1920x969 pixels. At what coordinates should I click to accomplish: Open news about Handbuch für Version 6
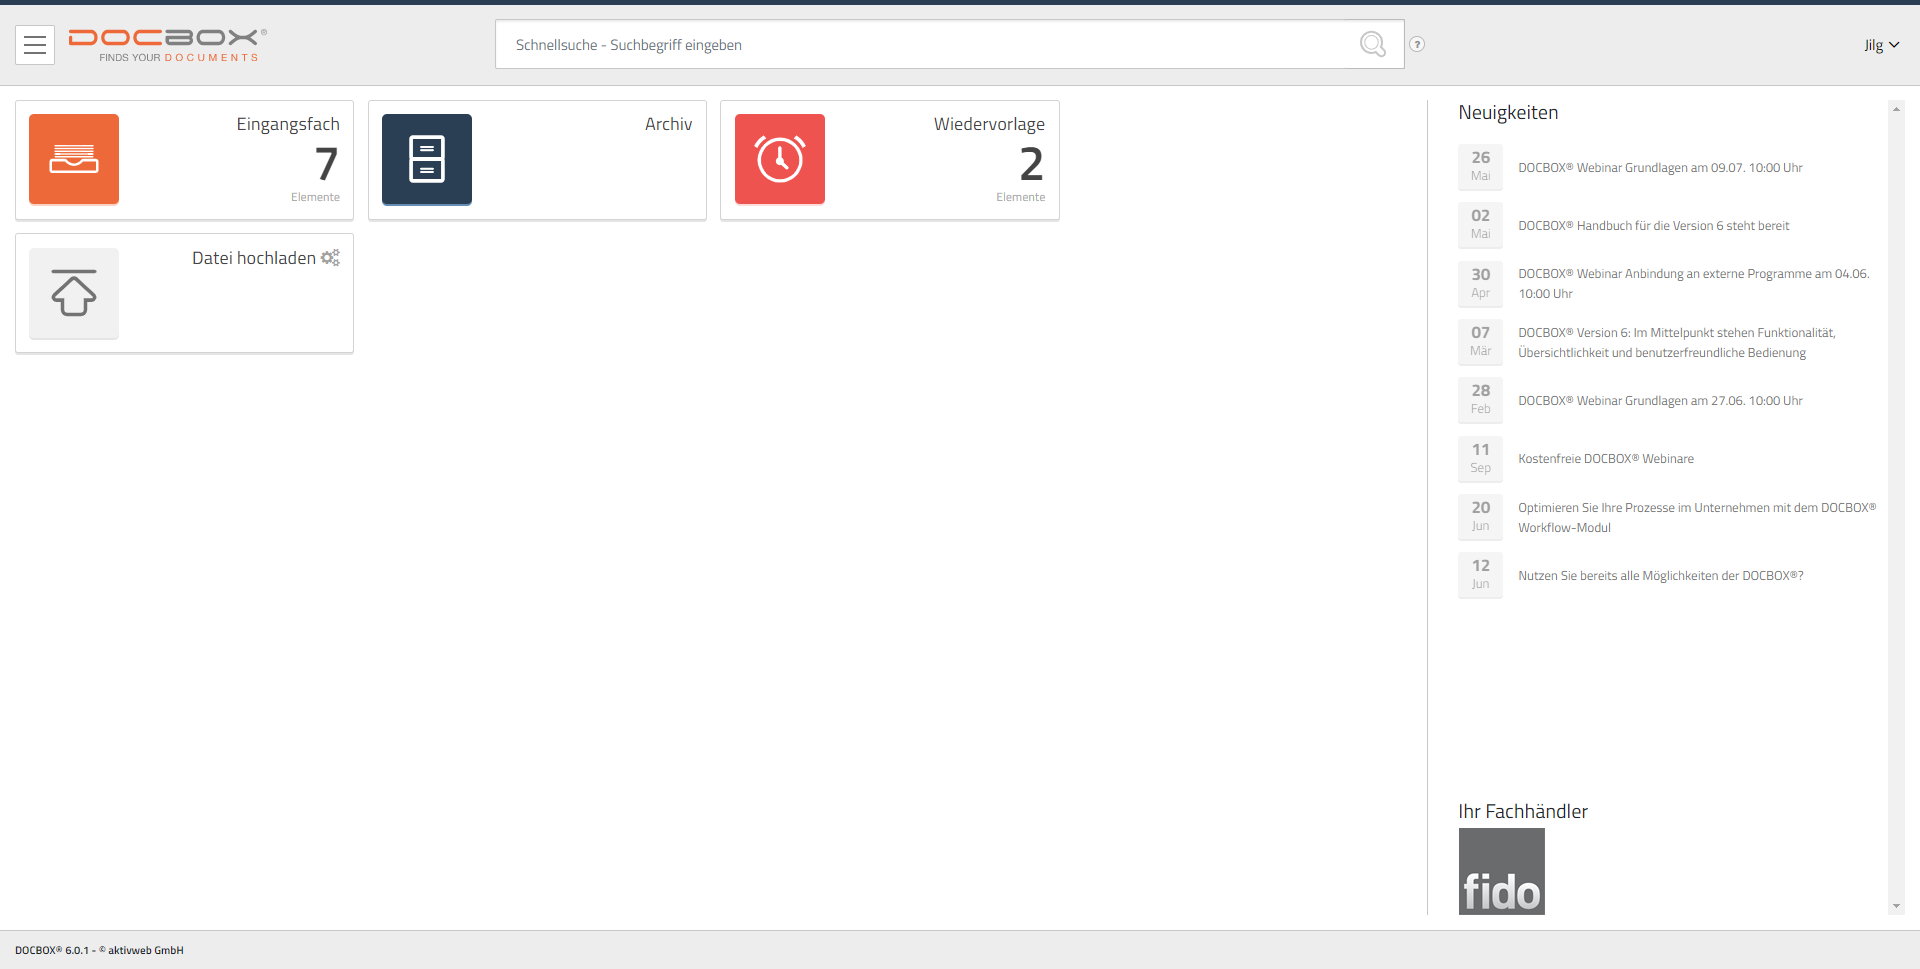pyautogui.click(x=1653, y=226)
